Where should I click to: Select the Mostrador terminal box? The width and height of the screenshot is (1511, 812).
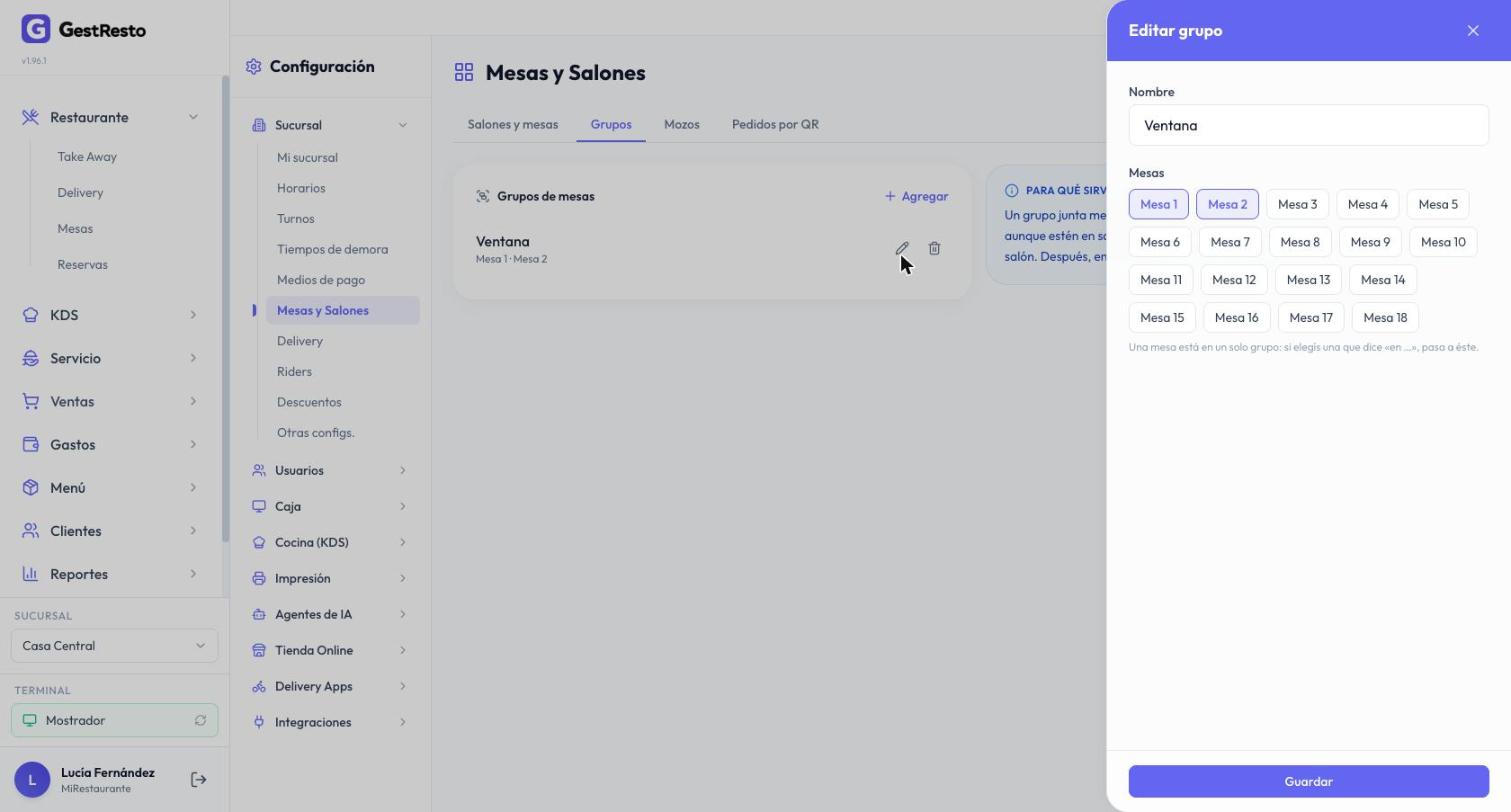pyautogui.click(x=114, y=721)
